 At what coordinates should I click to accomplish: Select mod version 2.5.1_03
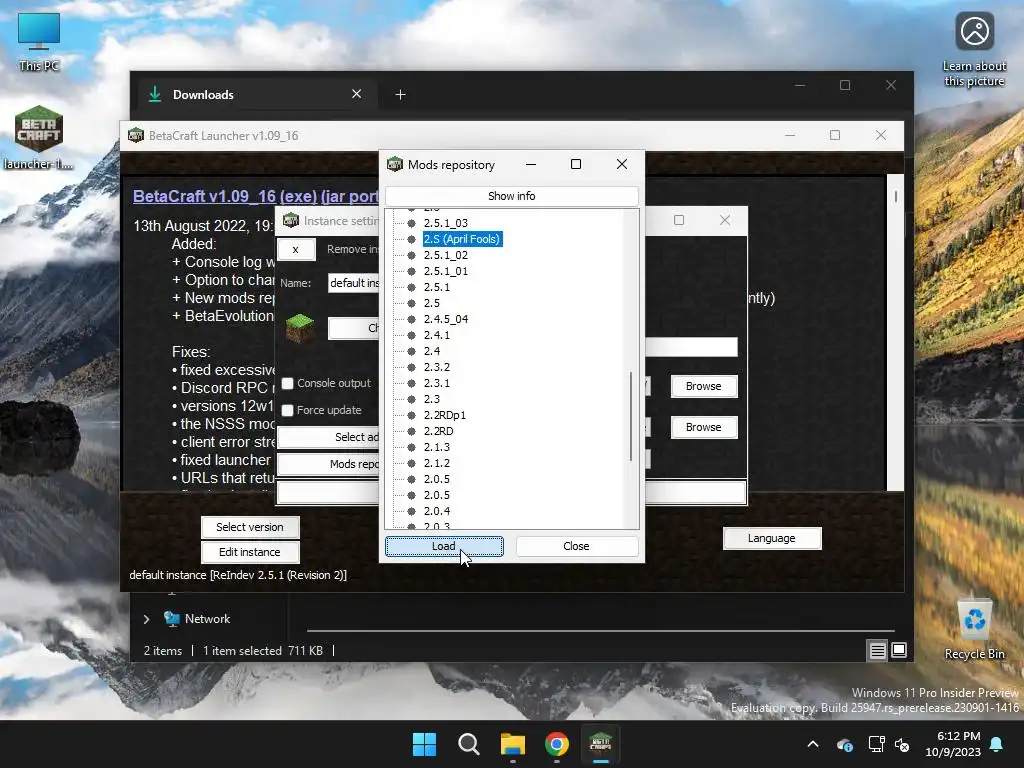pyautogui.click(x=445, y=223)
